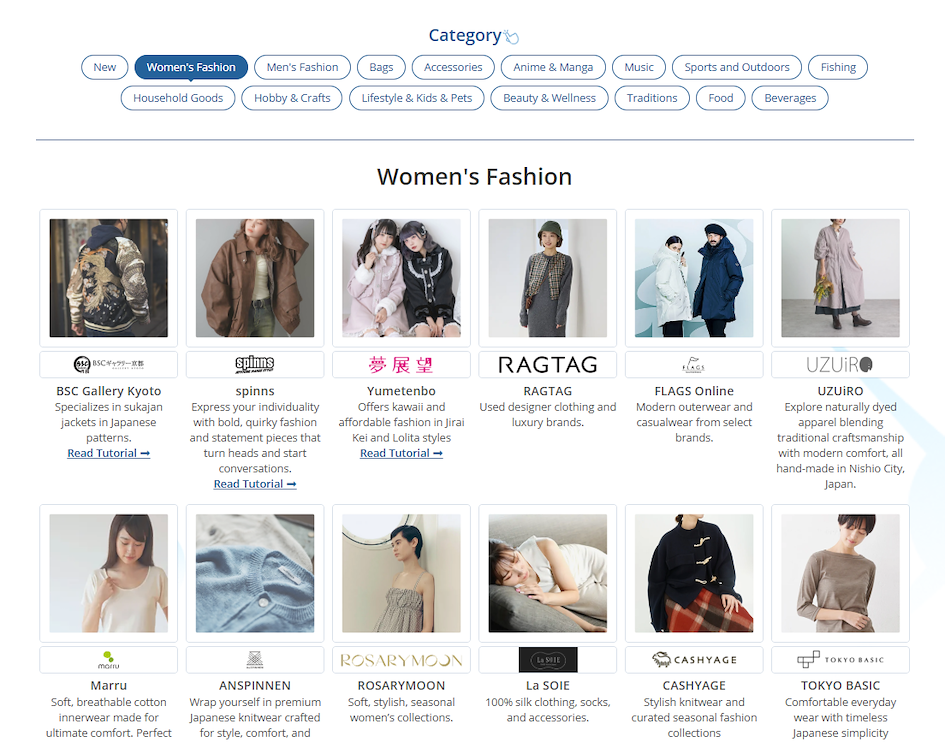Click the Yumetenbo shop name
This screenshot has width=945, height=742.
[x=401, y=391]
